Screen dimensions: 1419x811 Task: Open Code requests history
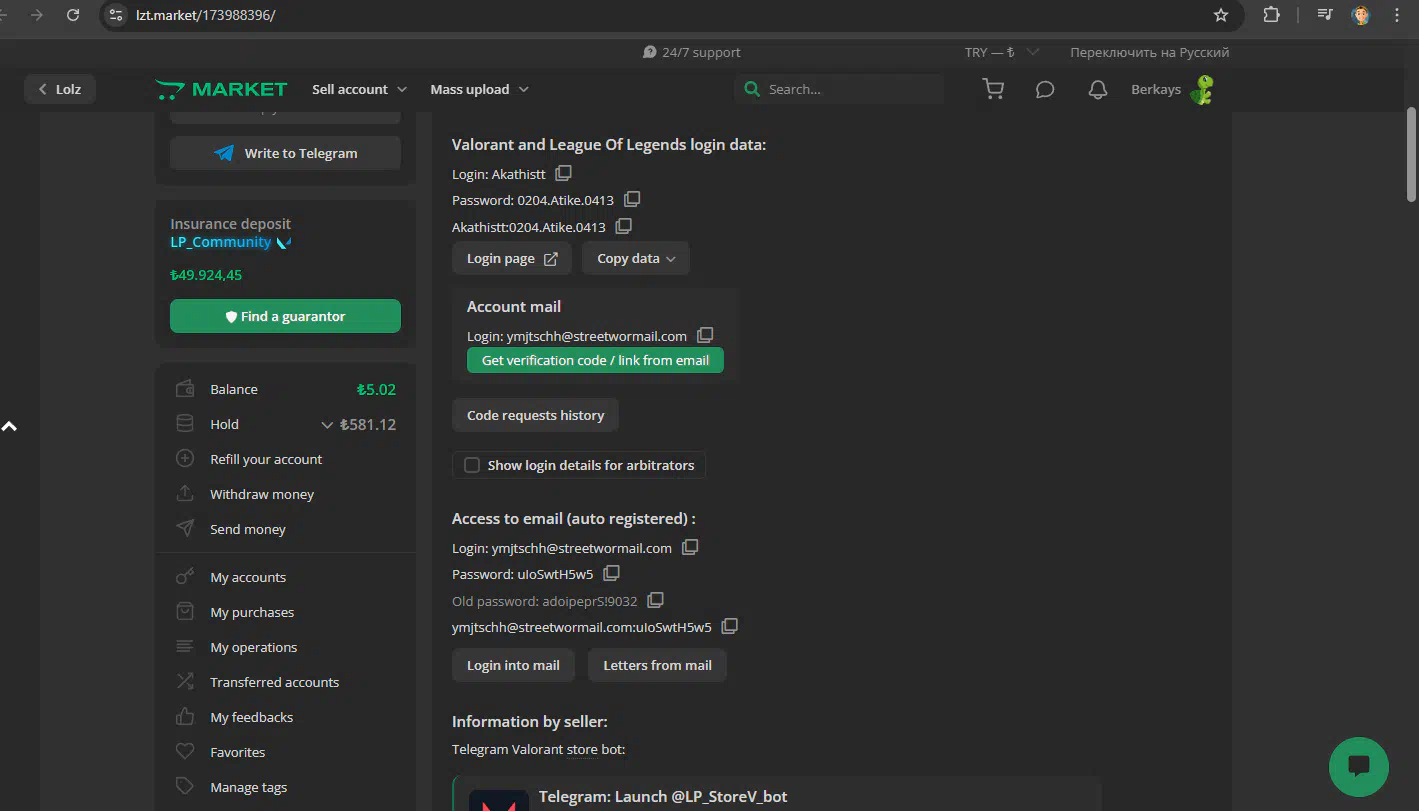click(535, 415)
